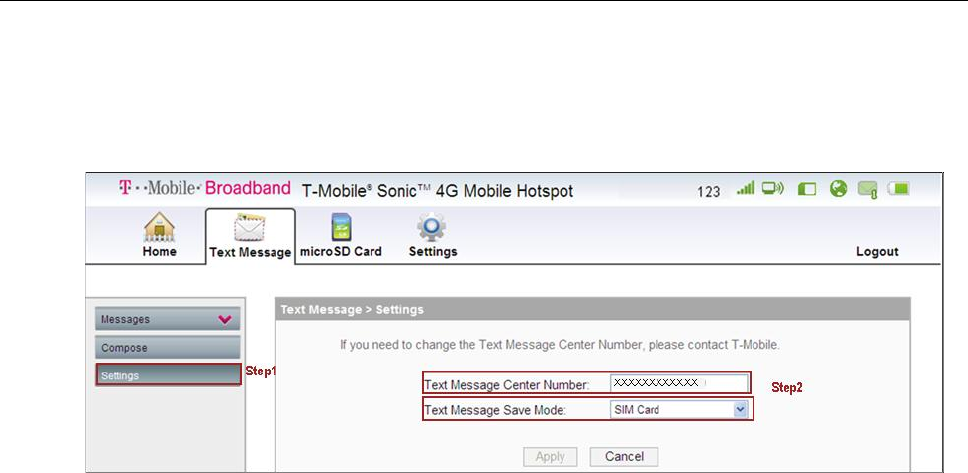Click the 123 indicator in the status bar
The width and height of the screenshot is (968, 473).
click(708, 192)
